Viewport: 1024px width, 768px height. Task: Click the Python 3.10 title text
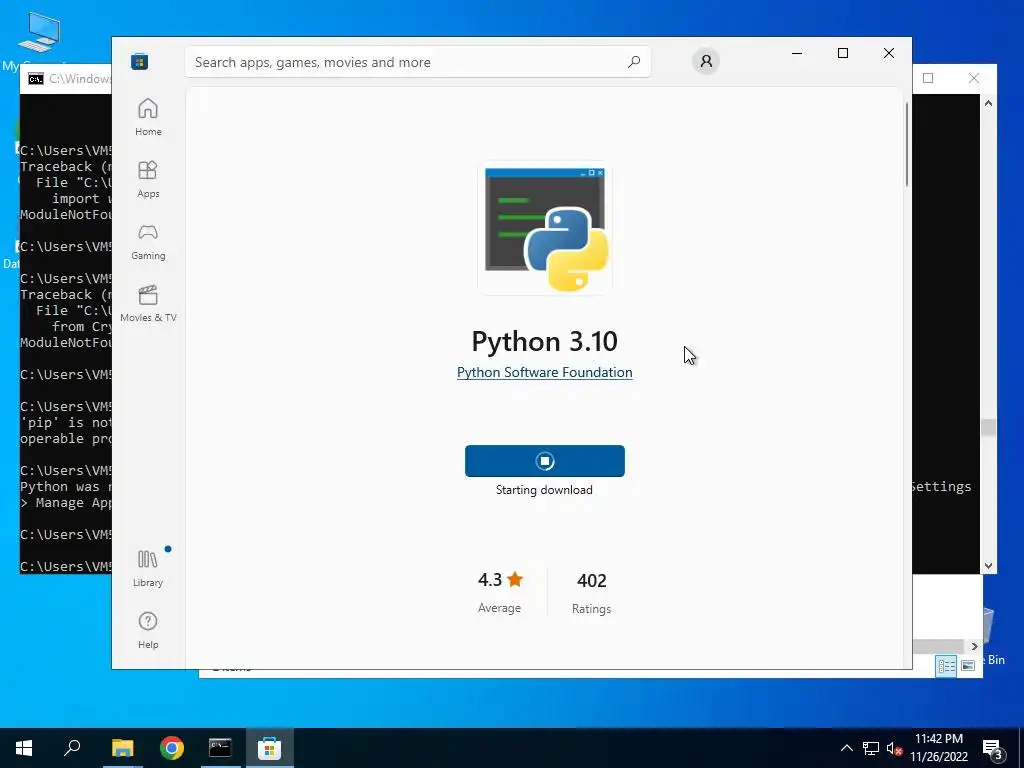545,341
